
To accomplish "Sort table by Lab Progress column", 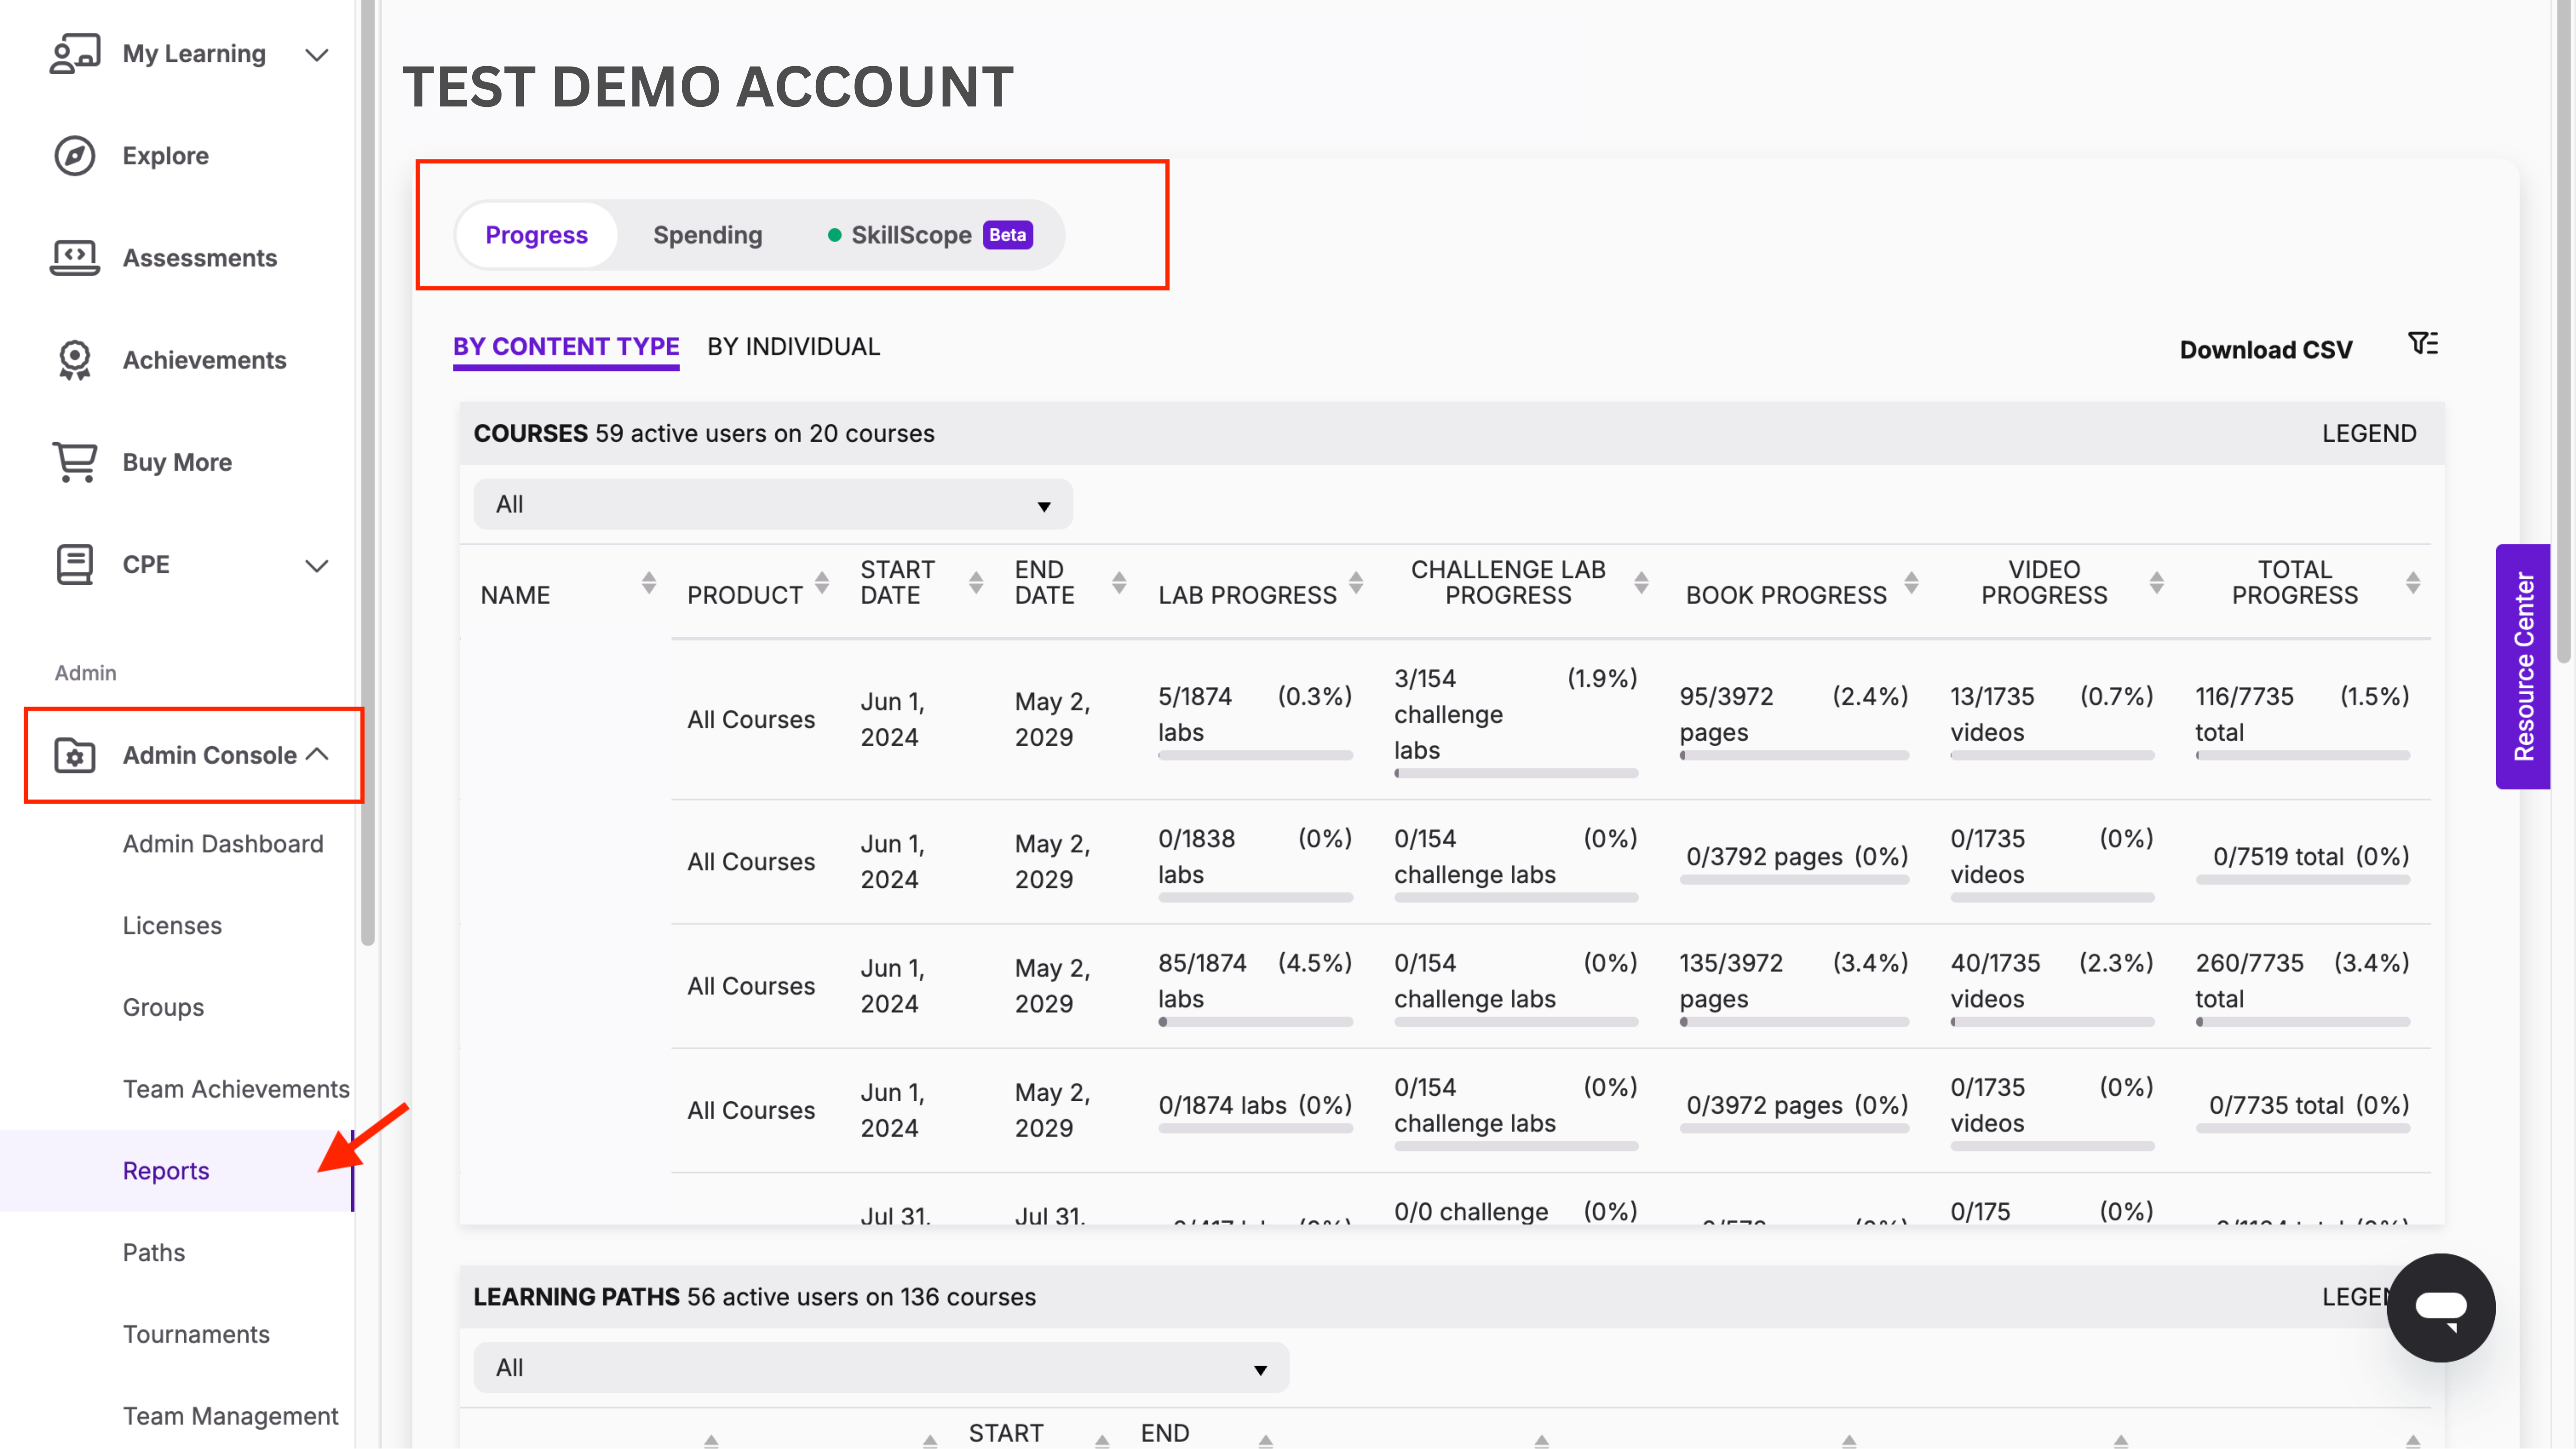I will [1356, 582].
